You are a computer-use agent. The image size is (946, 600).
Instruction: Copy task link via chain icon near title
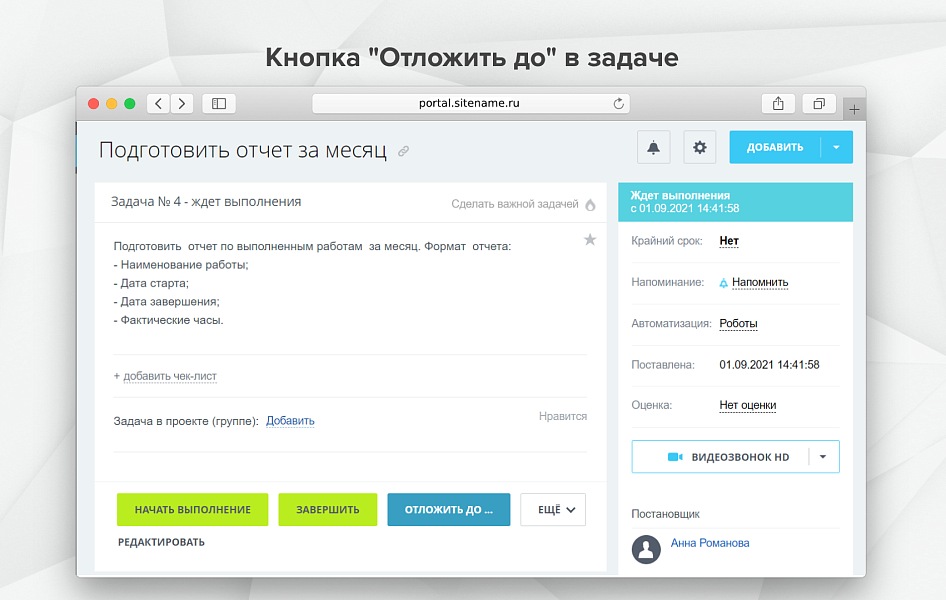[403, 150]
